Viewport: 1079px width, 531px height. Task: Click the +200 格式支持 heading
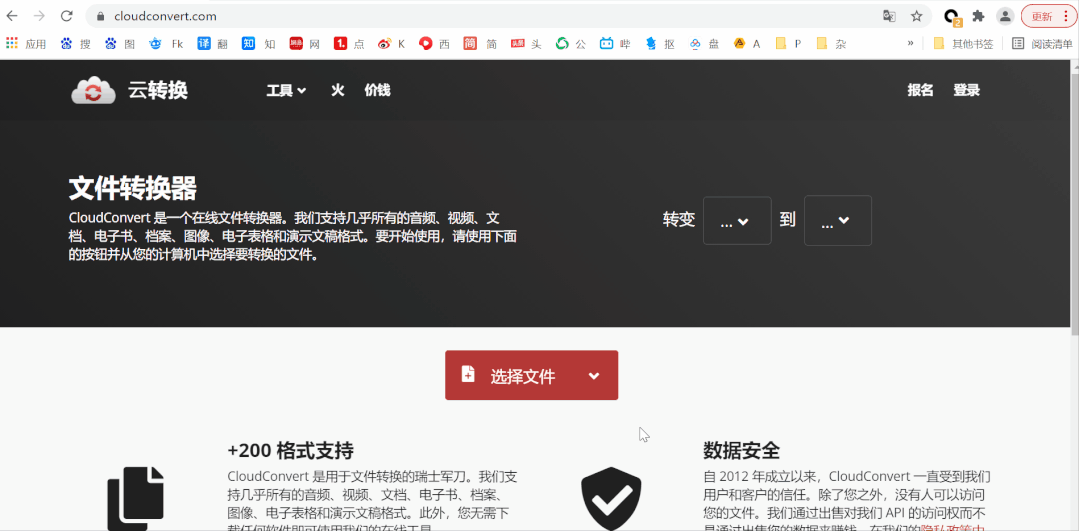[290, 451]
